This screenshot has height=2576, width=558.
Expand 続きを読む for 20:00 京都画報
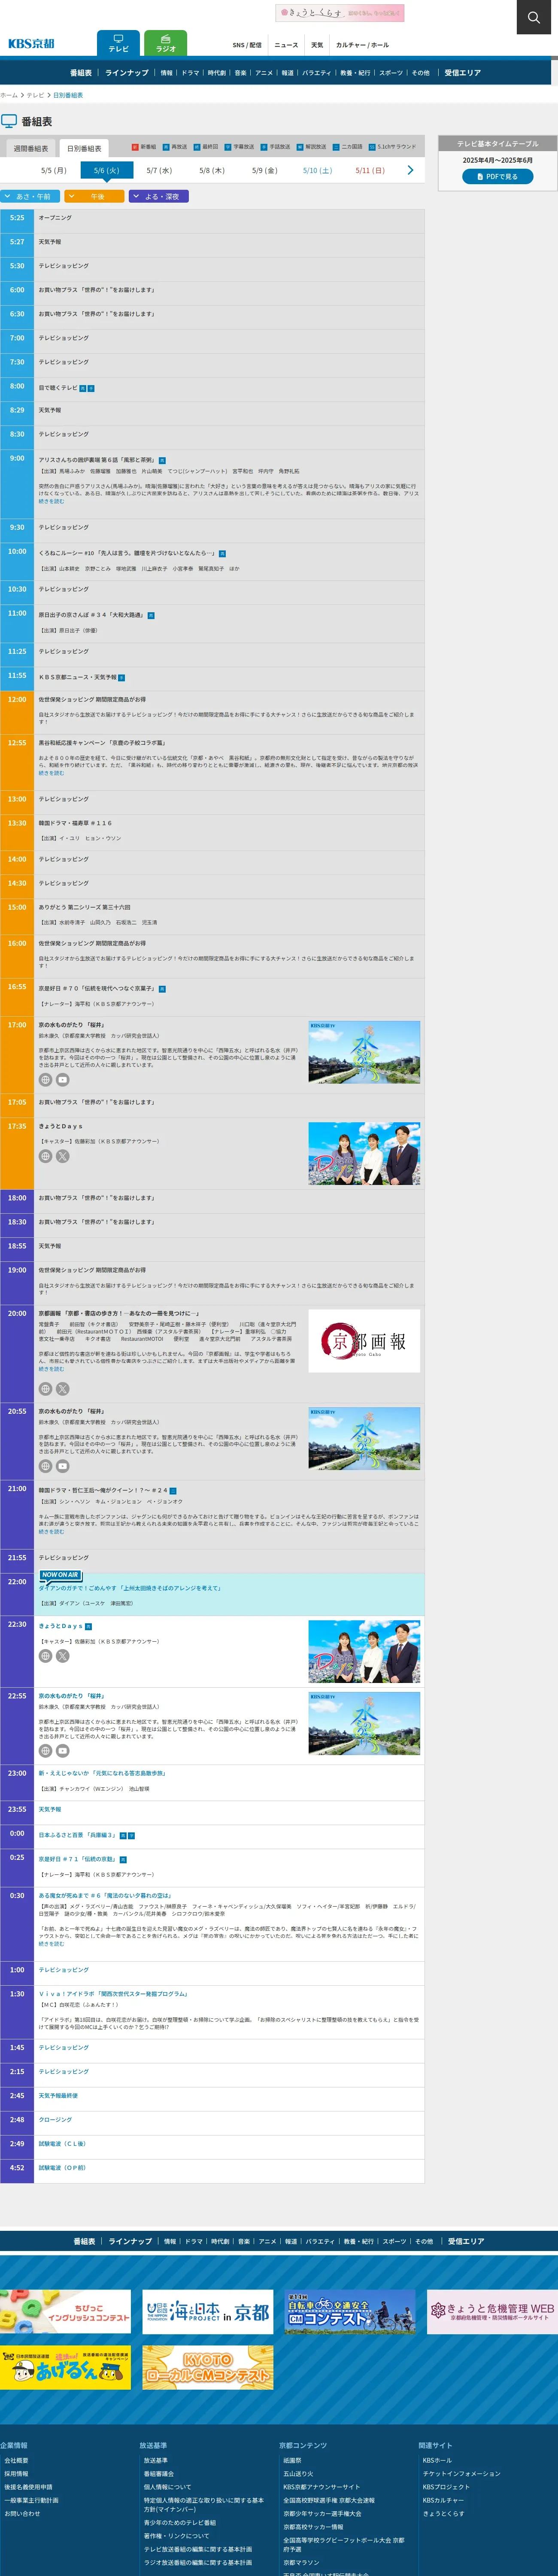(x=51, y=1369)
